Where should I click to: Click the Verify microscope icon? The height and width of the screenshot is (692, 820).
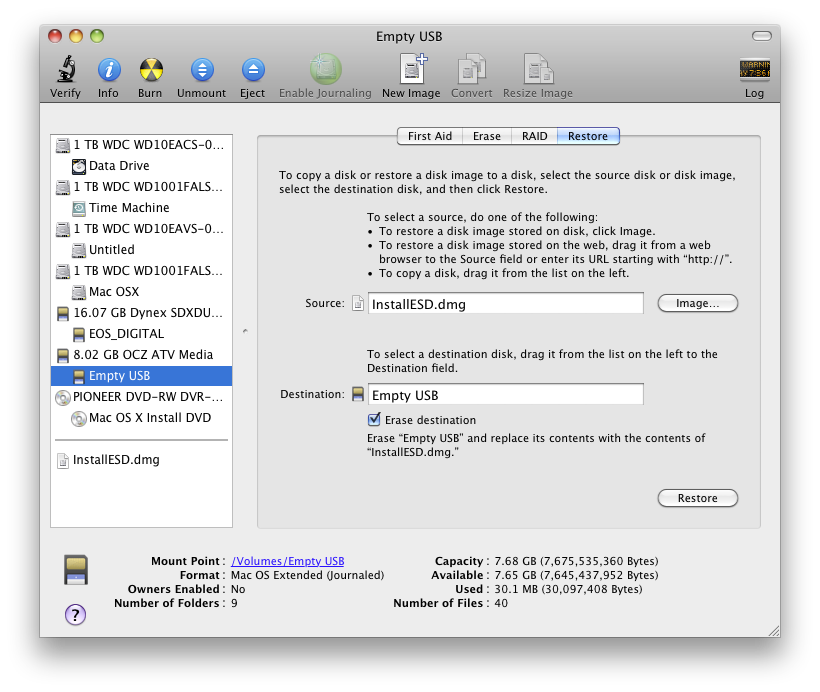coord(65,70)
